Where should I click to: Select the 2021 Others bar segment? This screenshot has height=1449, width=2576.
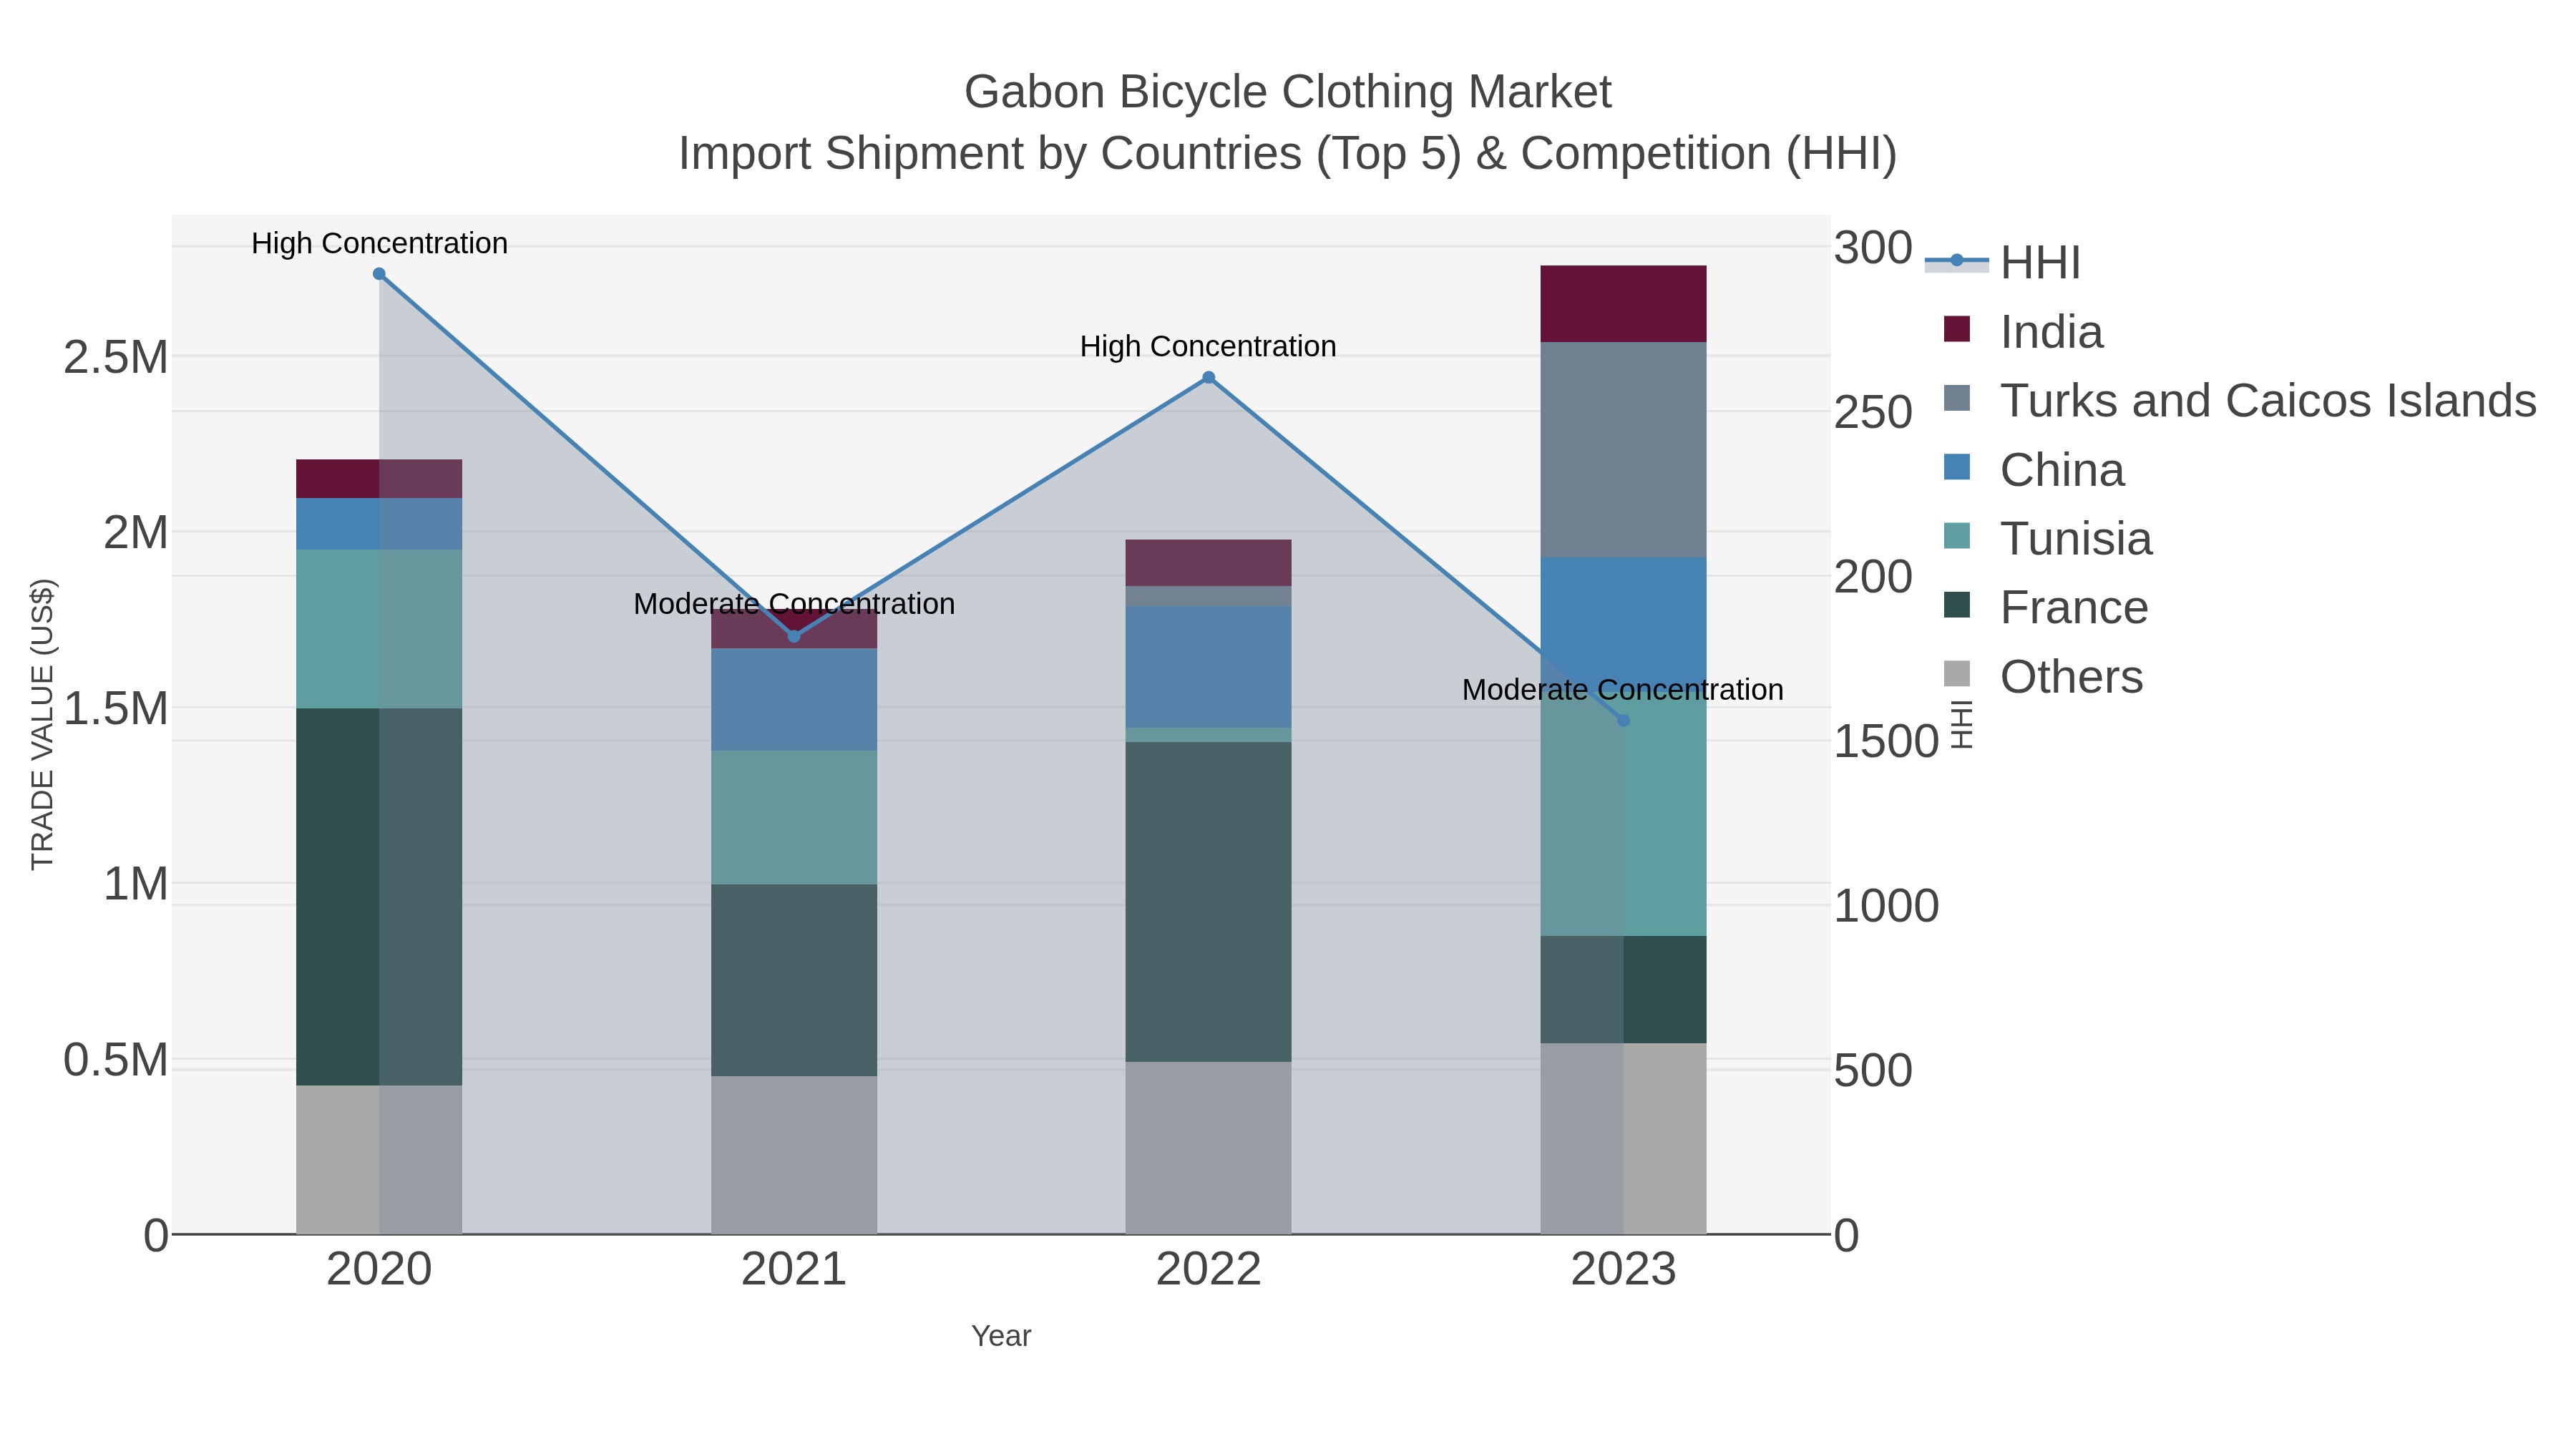click(794, 1155)
